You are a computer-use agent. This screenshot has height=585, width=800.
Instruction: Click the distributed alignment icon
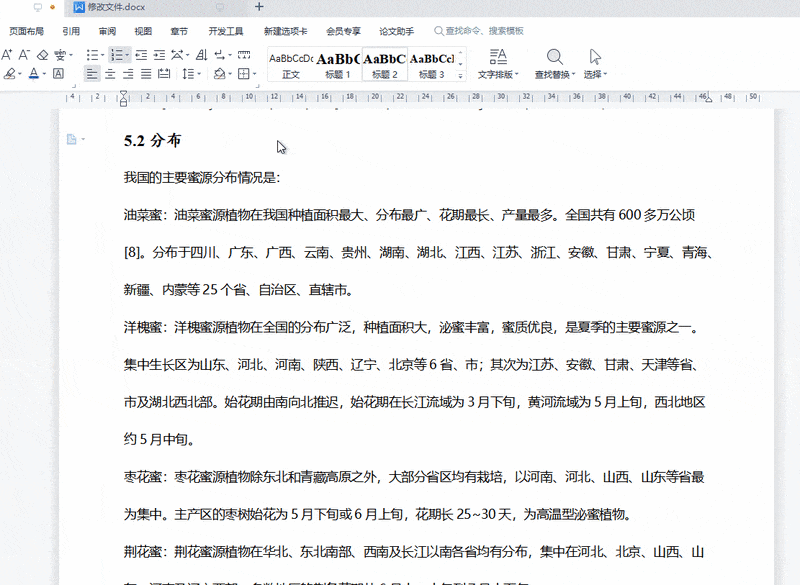click(164, 74)
